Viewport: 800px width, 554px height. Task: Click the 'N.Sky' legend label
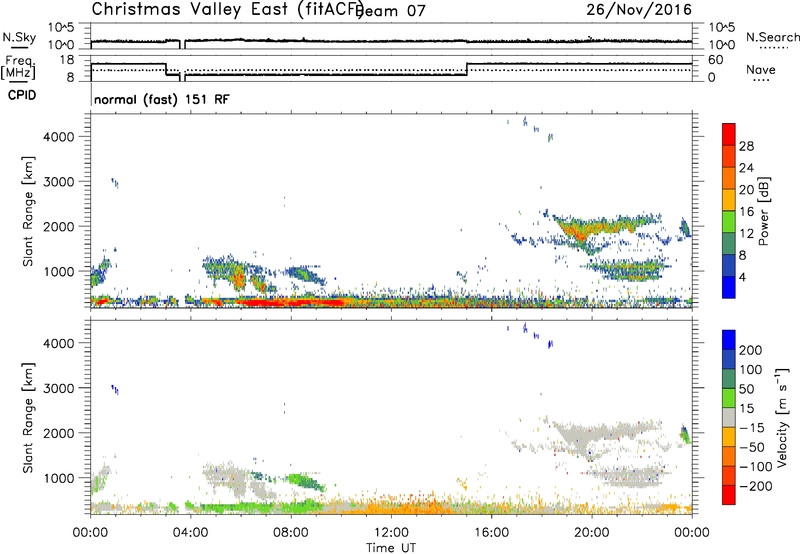tap(19, 37)
